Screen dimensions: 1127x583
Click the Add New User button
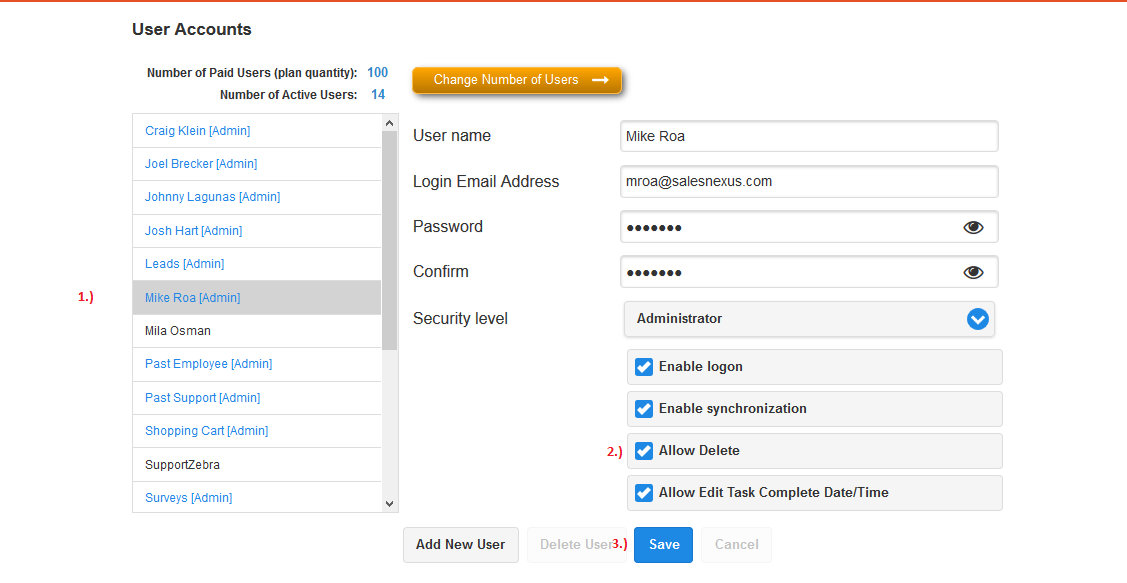click(x=460, y=545)
